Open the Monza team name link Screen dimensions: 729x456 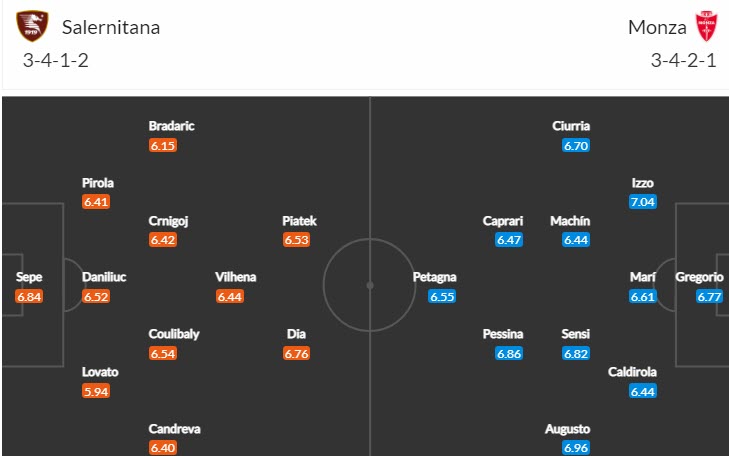click(x=657, y=27)
